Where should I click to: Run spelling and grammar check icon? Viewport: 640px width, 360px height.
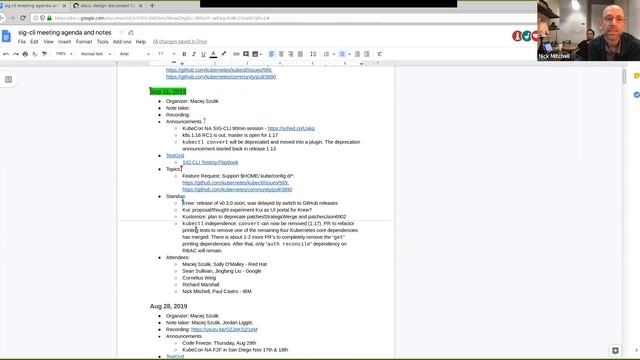click(x=35, y=54)
